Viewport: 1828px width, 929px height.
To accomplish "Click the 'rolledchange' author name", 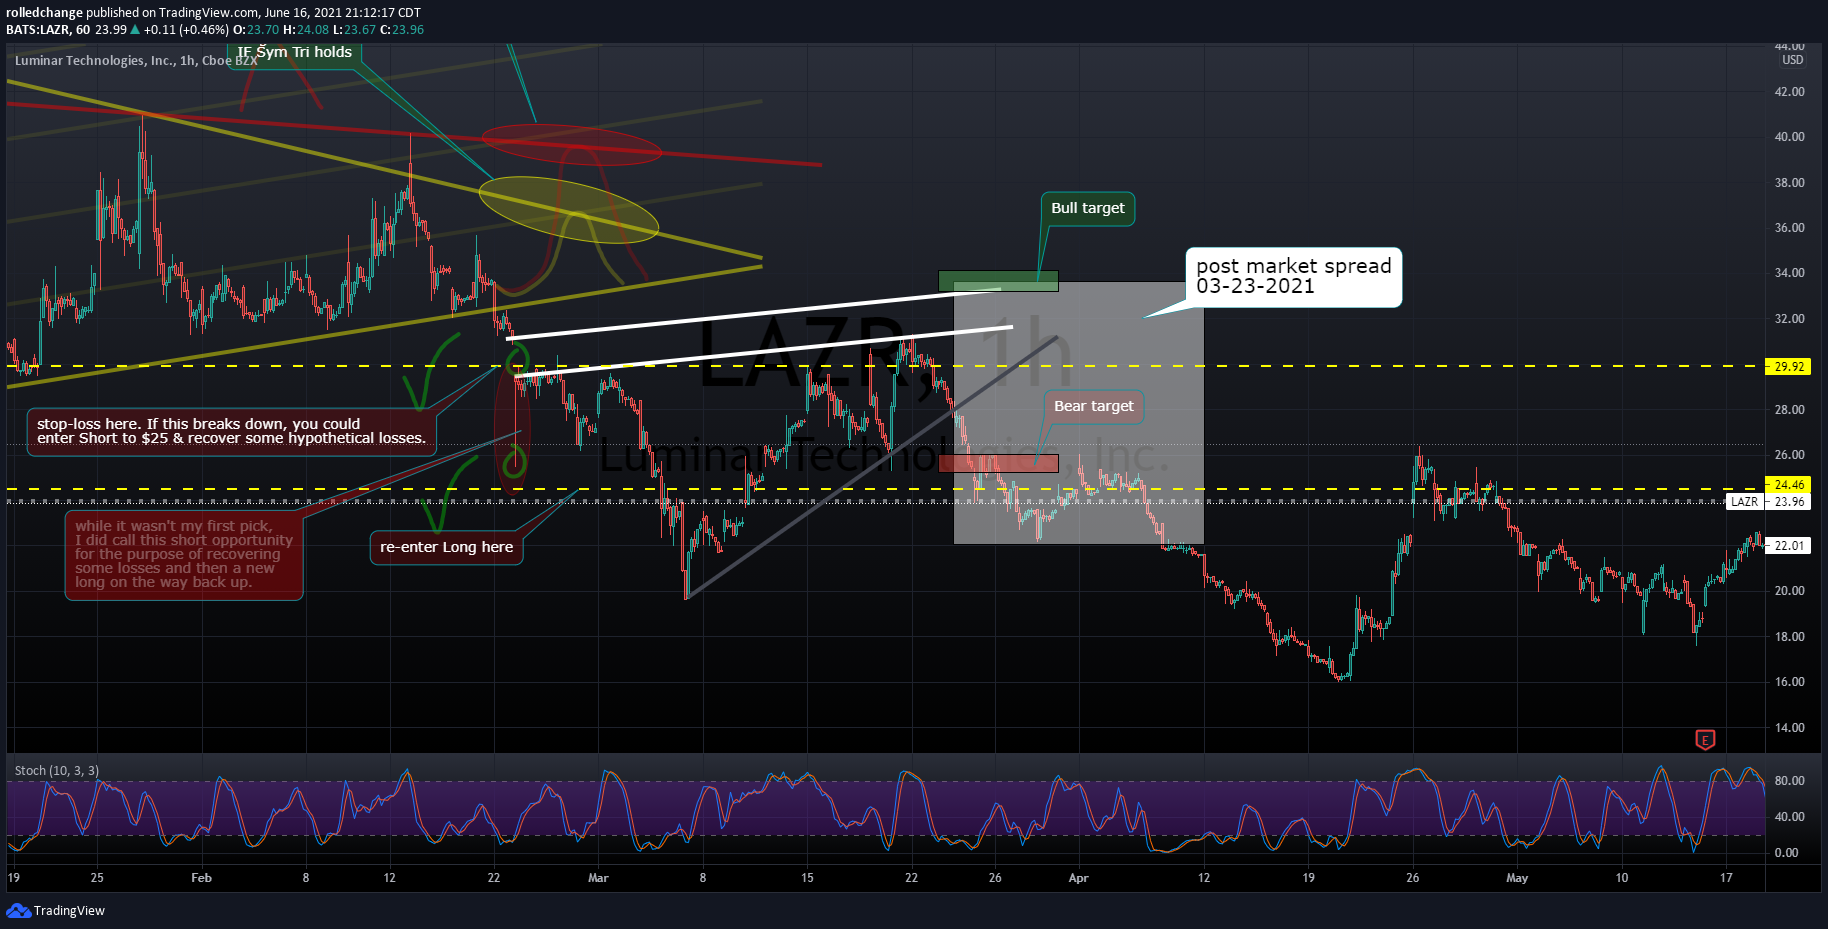I will [x=44, y=13].
